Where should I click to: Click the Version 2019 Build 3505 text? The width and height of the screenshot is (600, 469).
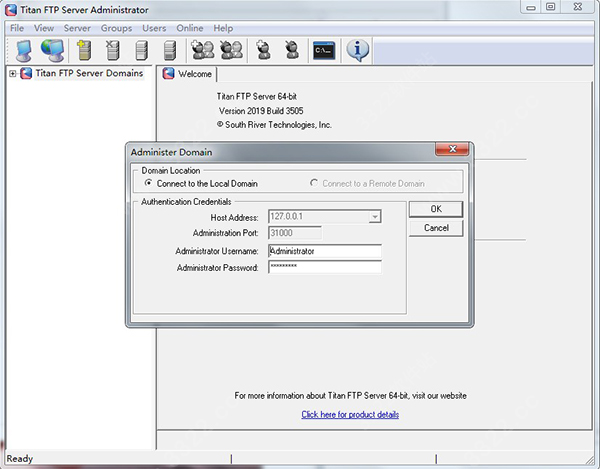261,111
